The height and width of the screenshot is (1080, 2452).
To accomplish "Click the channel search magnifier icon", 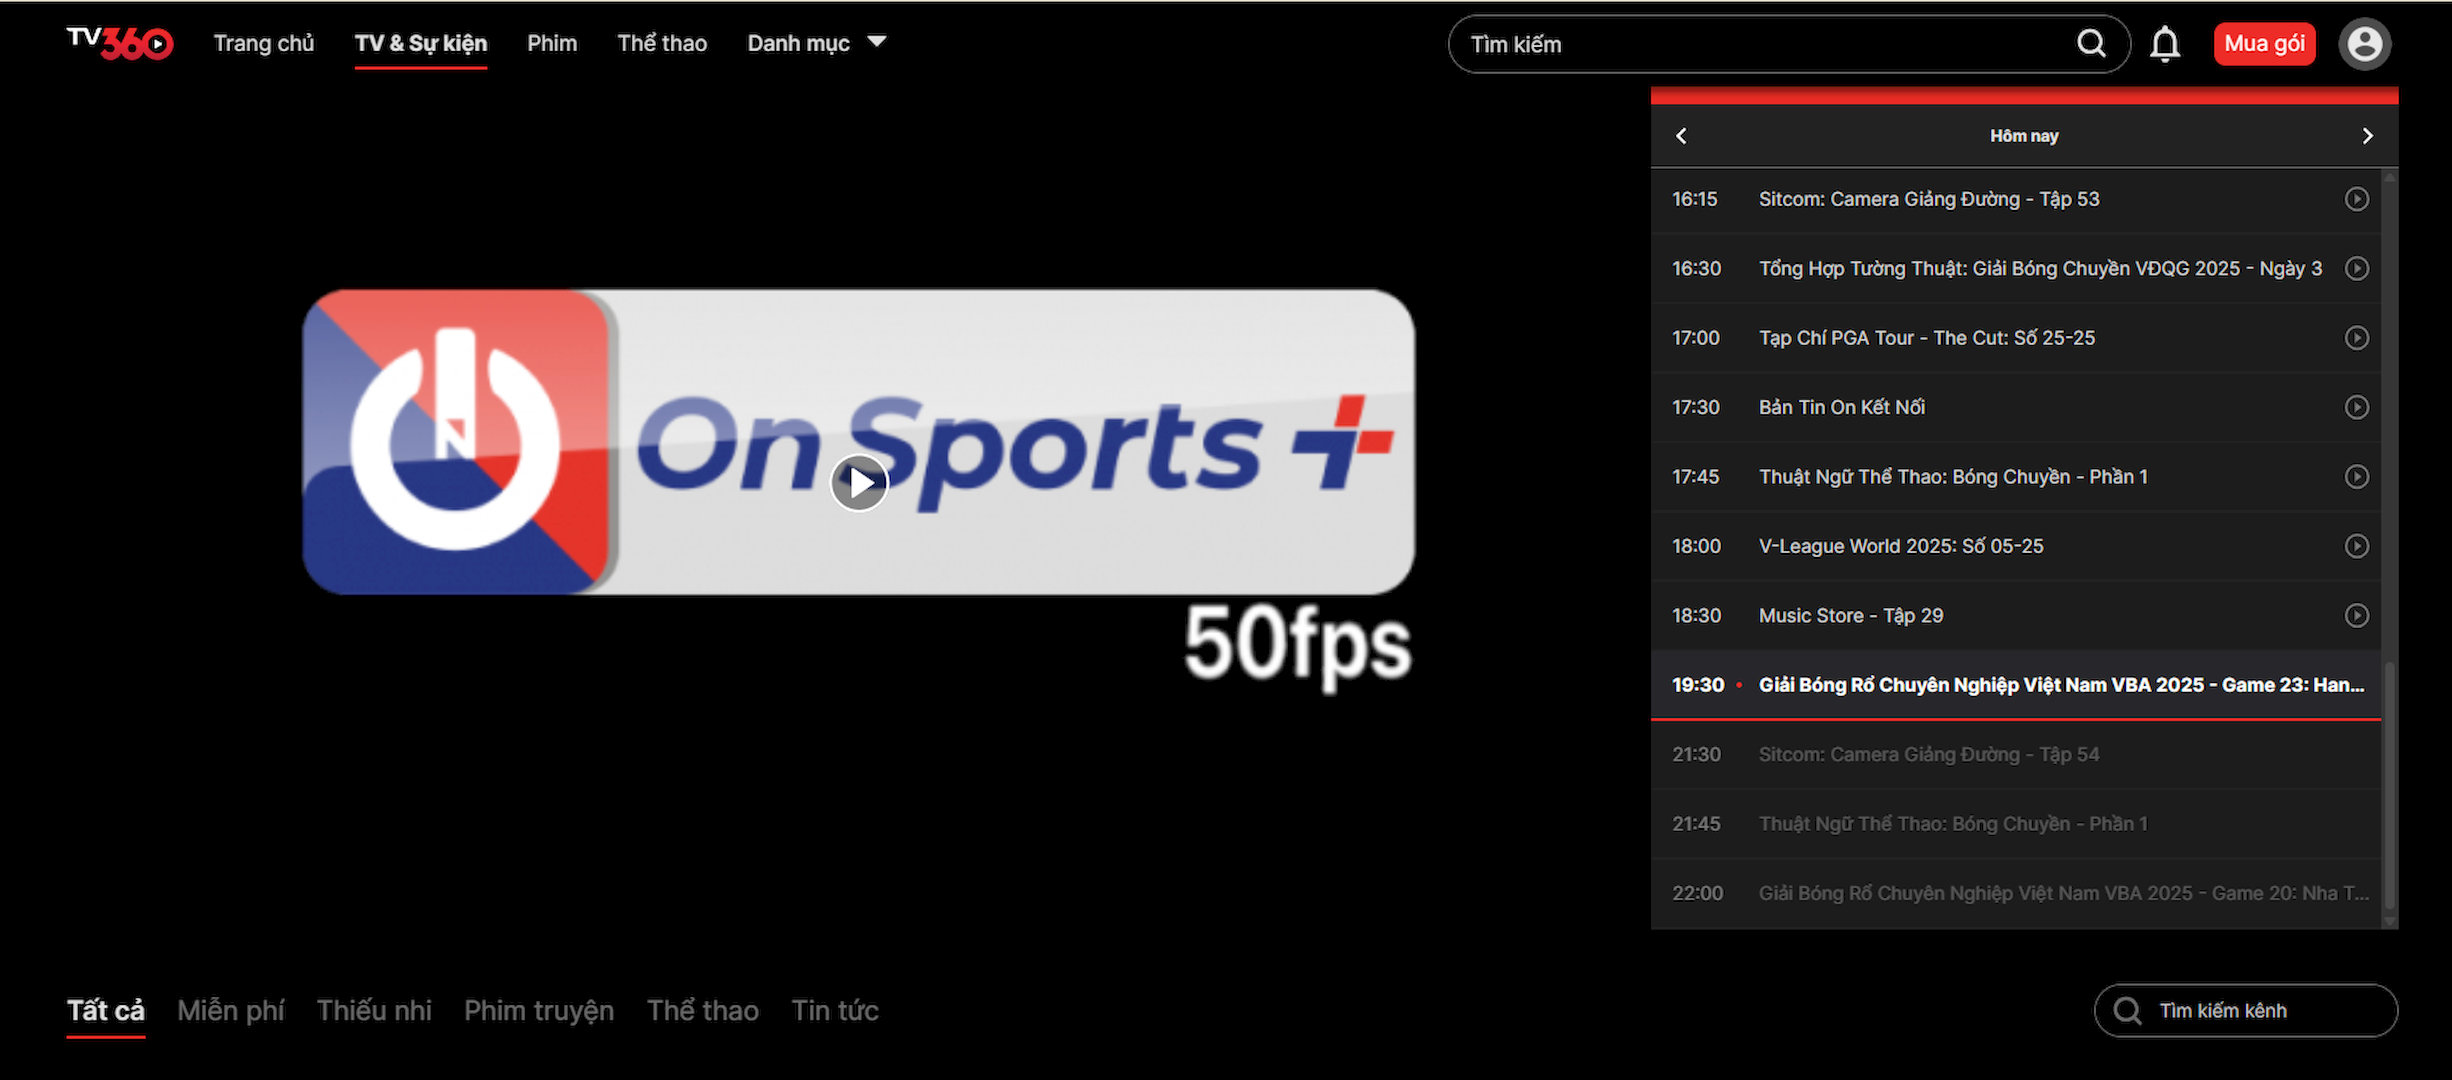I will click(2127, 1011).
